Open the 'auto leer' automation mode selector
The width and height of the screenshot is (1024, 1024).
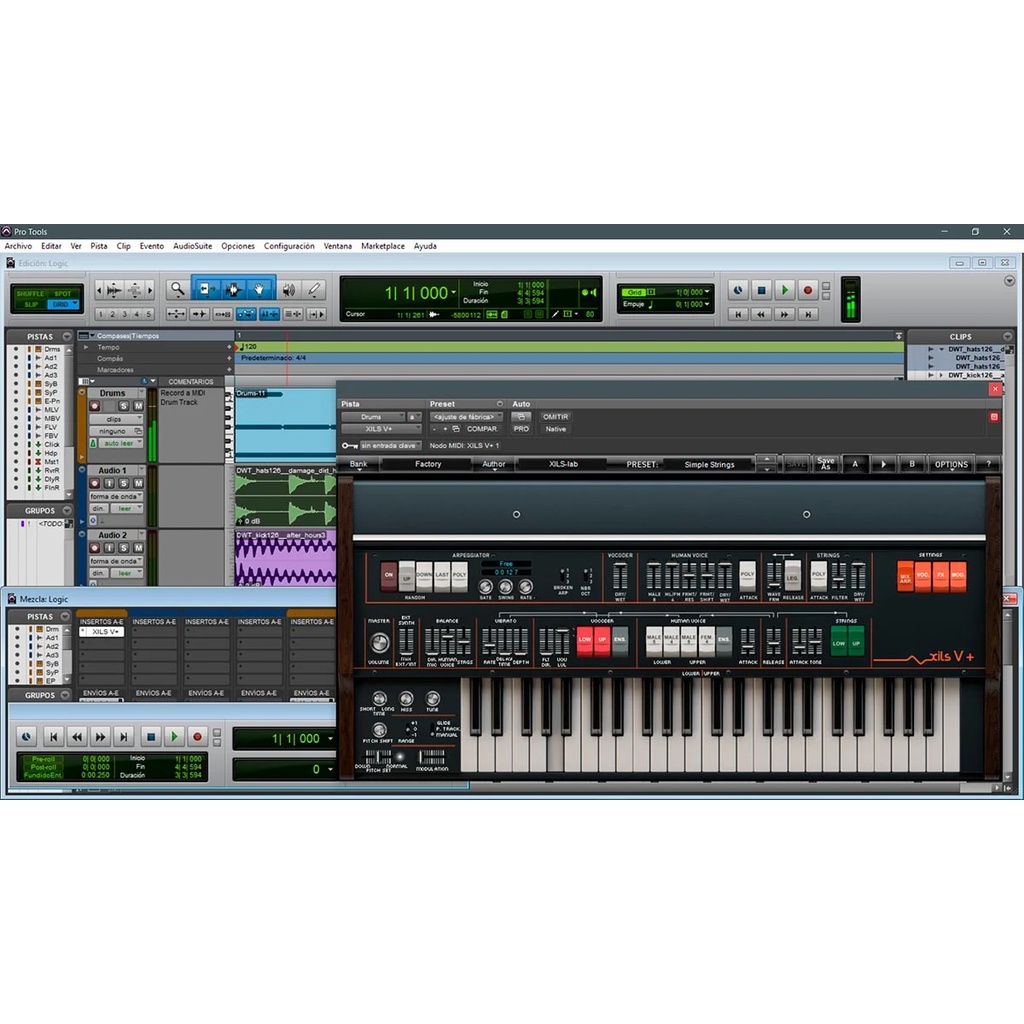tap(120, 443)
